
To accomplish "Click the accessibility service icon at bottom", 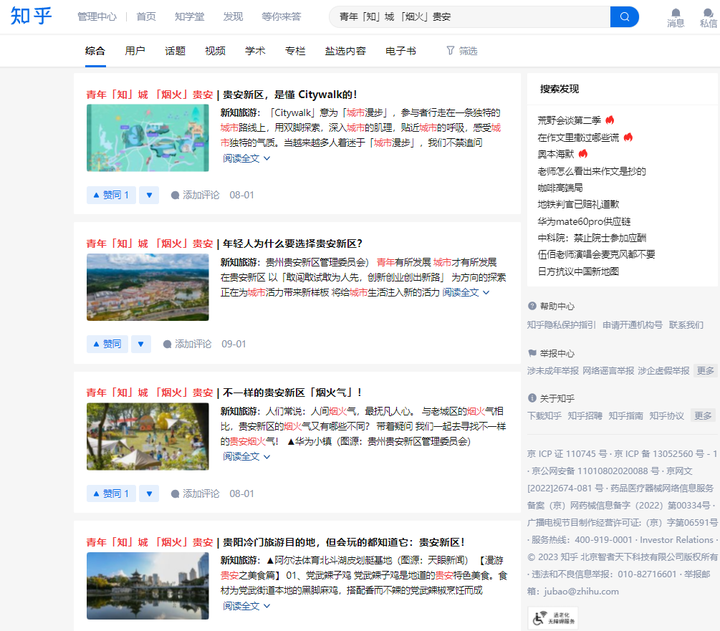I will click(553, 618).
